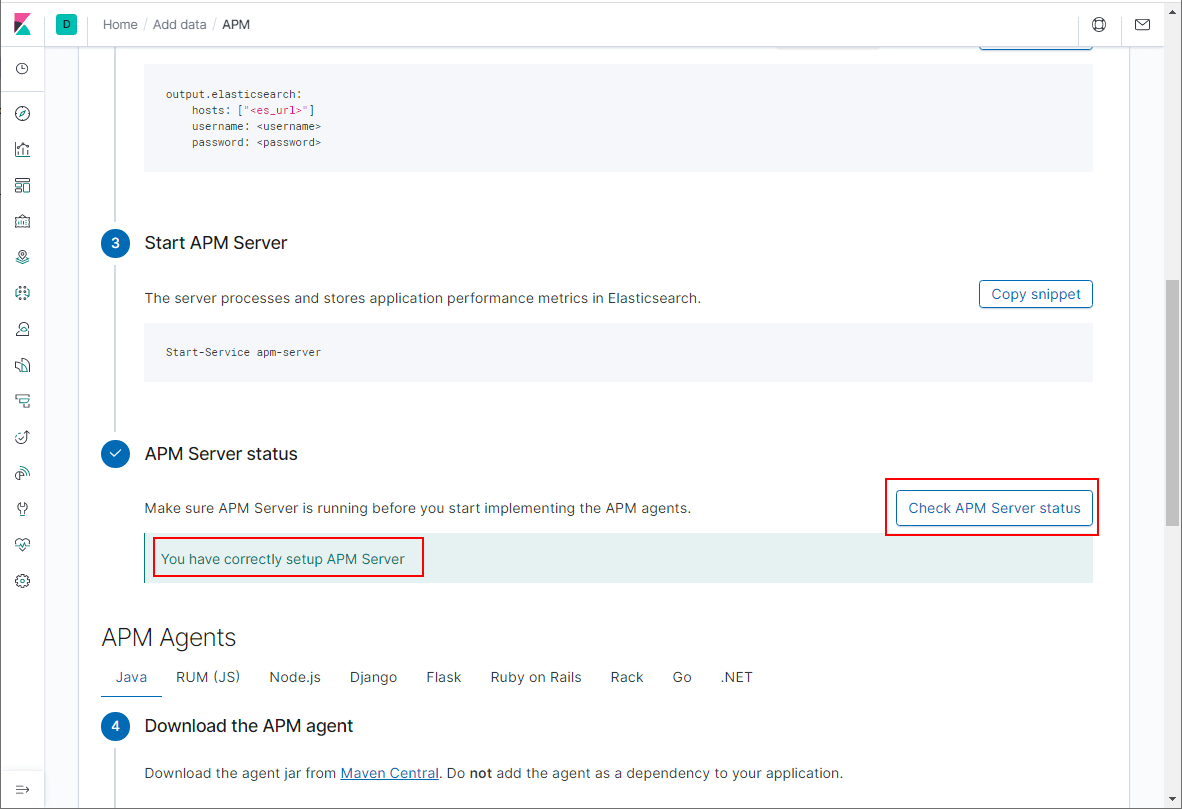Open SIEM icon in sidebar
The width and height of the screenshot is (1182, 809).
point(23,473)
